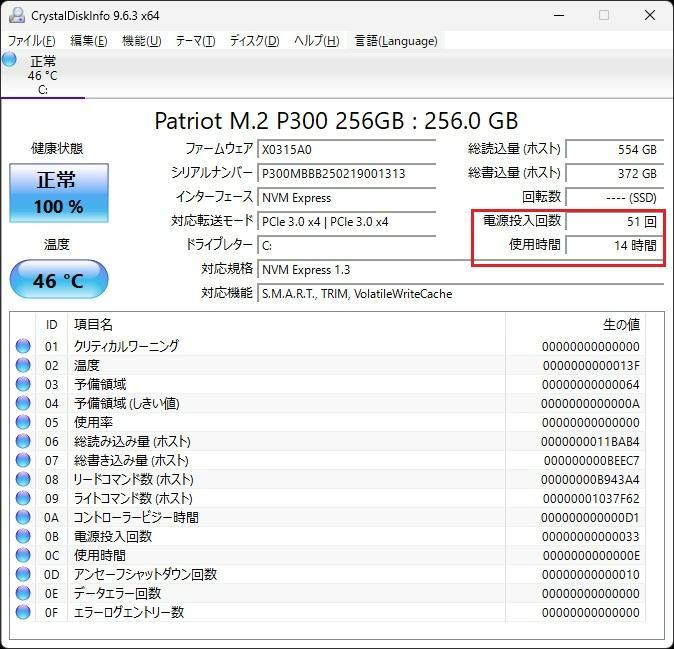Click the CrystalDiskInfo app icon in title bar

(16, 15)
